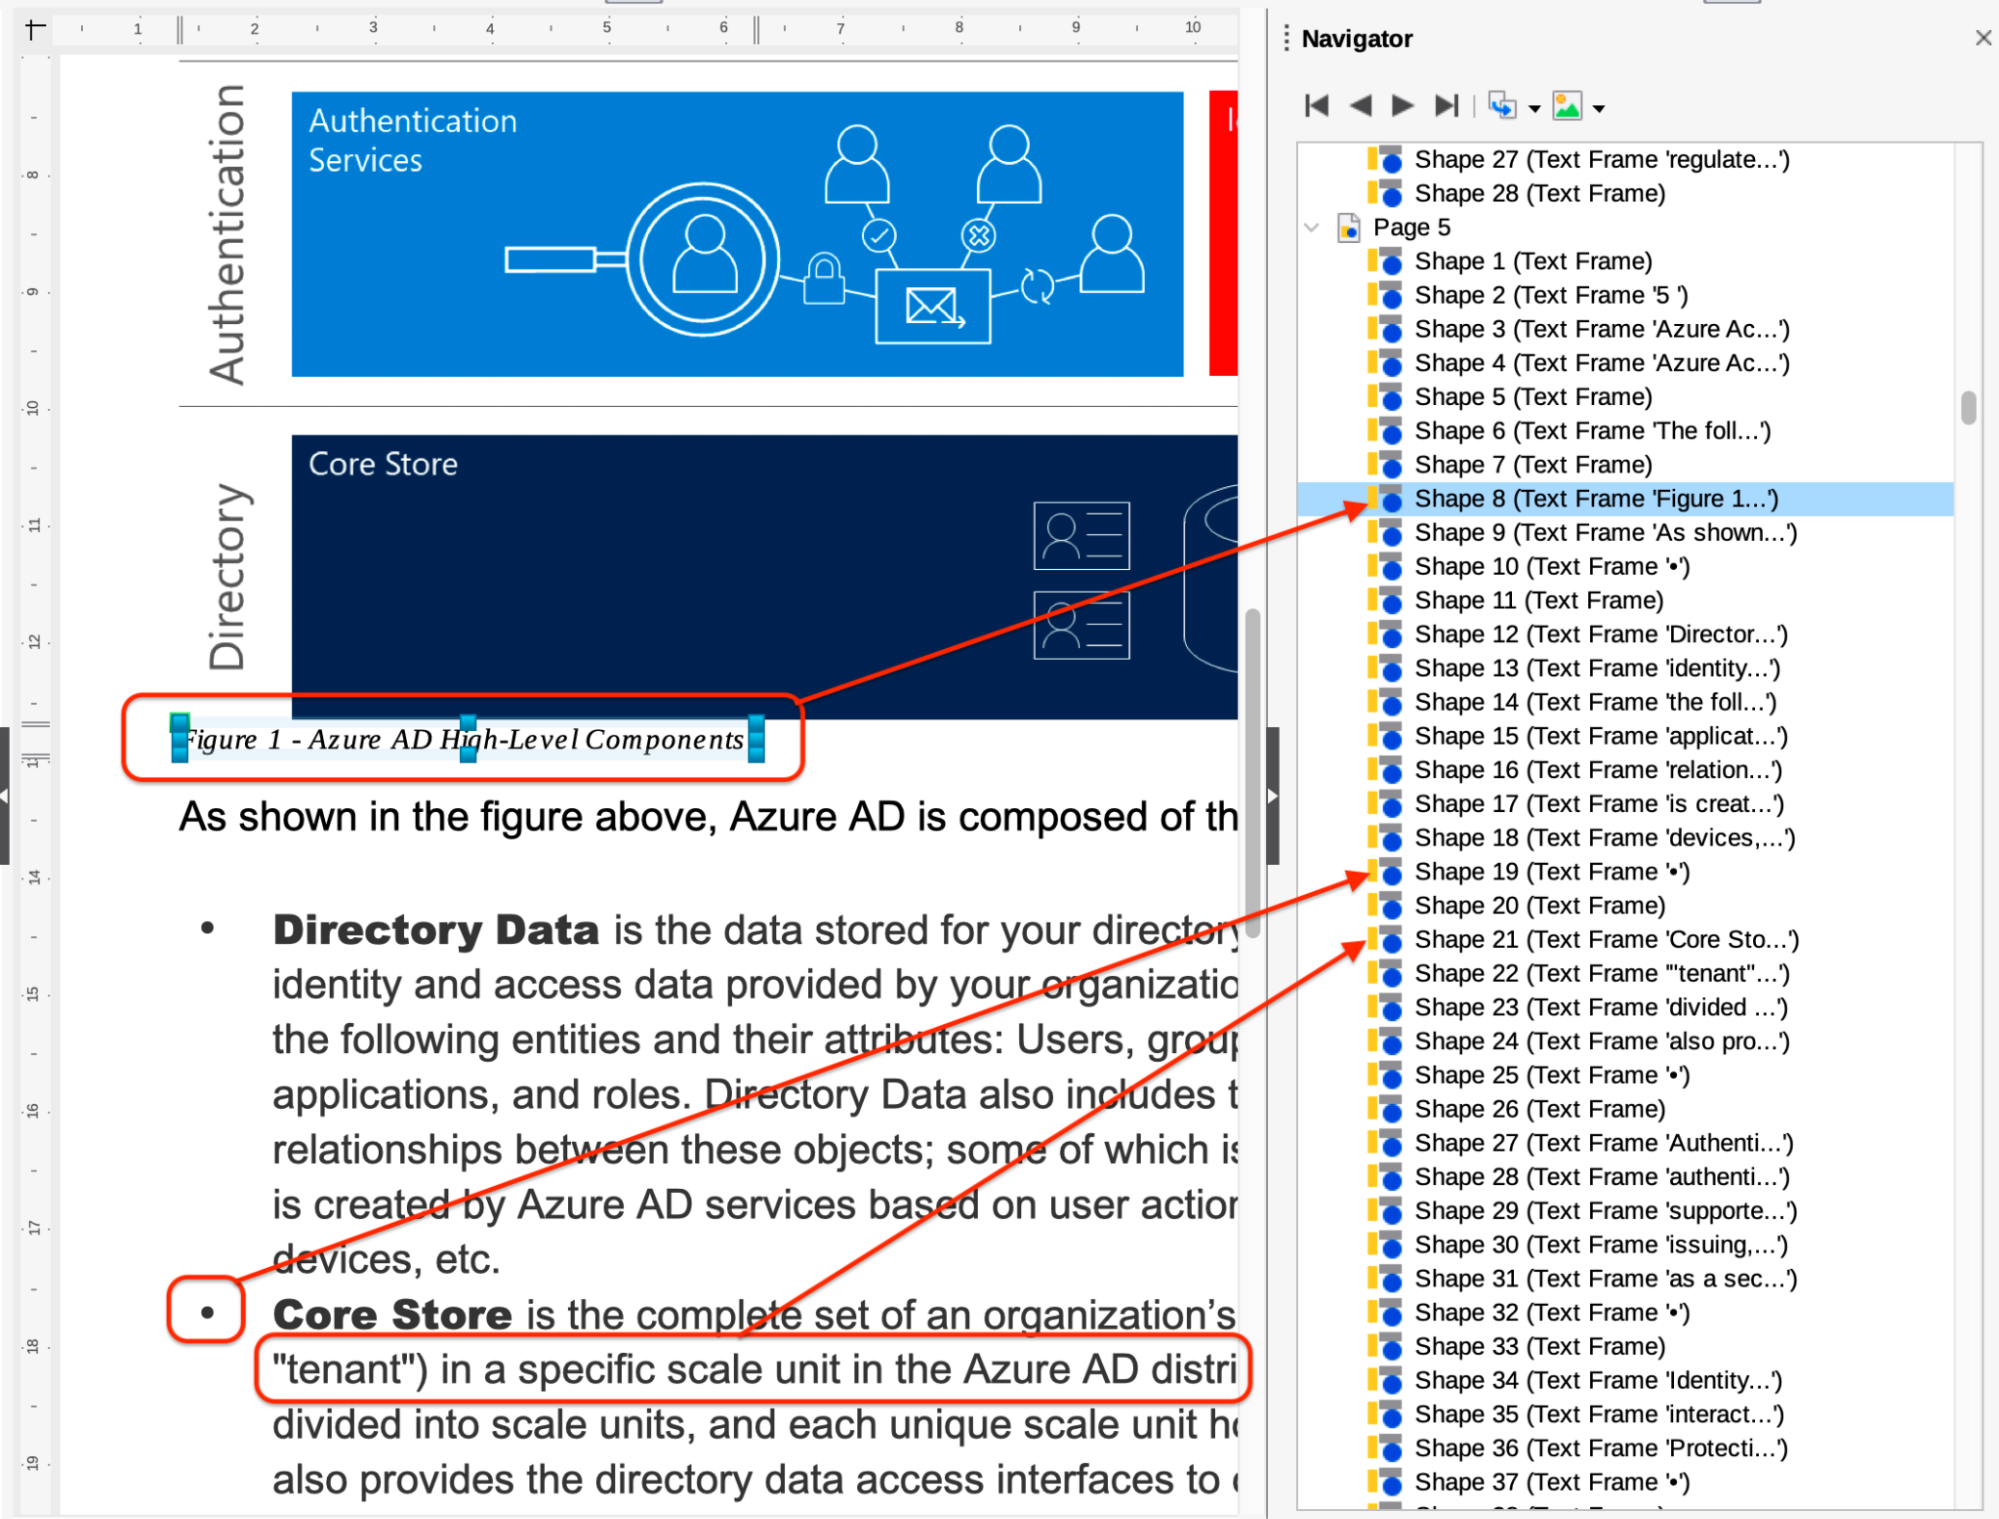Click the Drag Mode icon
Image resolution: width=1999 pixels, height=1519 pixels.
(1501, 106)
